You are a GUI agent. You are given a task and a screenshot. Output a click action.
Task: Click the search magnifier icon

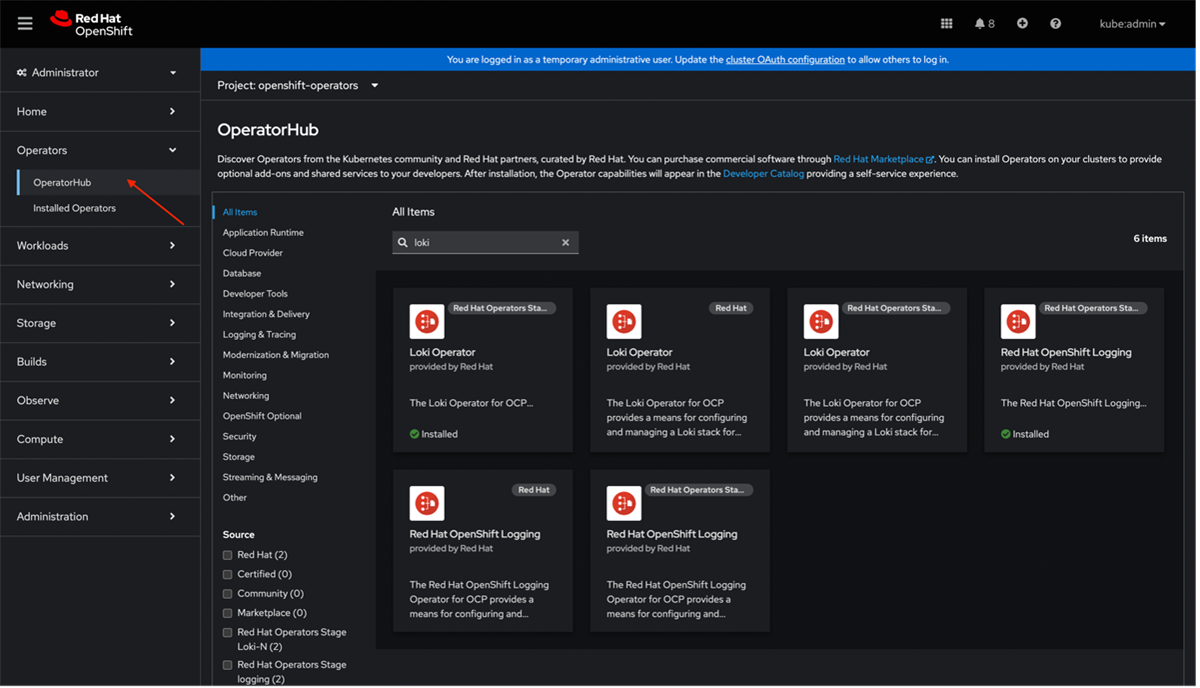tap(403, 242)
